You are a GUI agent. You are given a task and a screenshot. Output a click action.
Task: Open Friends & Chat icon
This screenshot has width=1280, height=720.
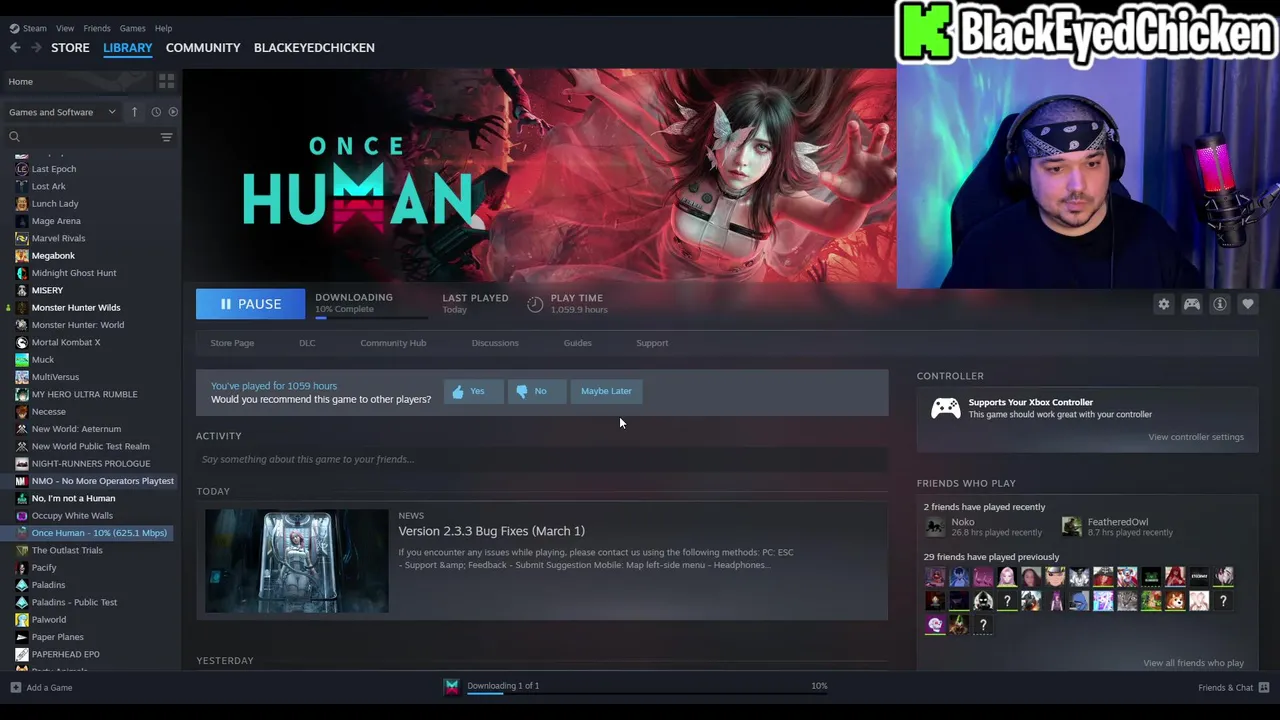1264,687
